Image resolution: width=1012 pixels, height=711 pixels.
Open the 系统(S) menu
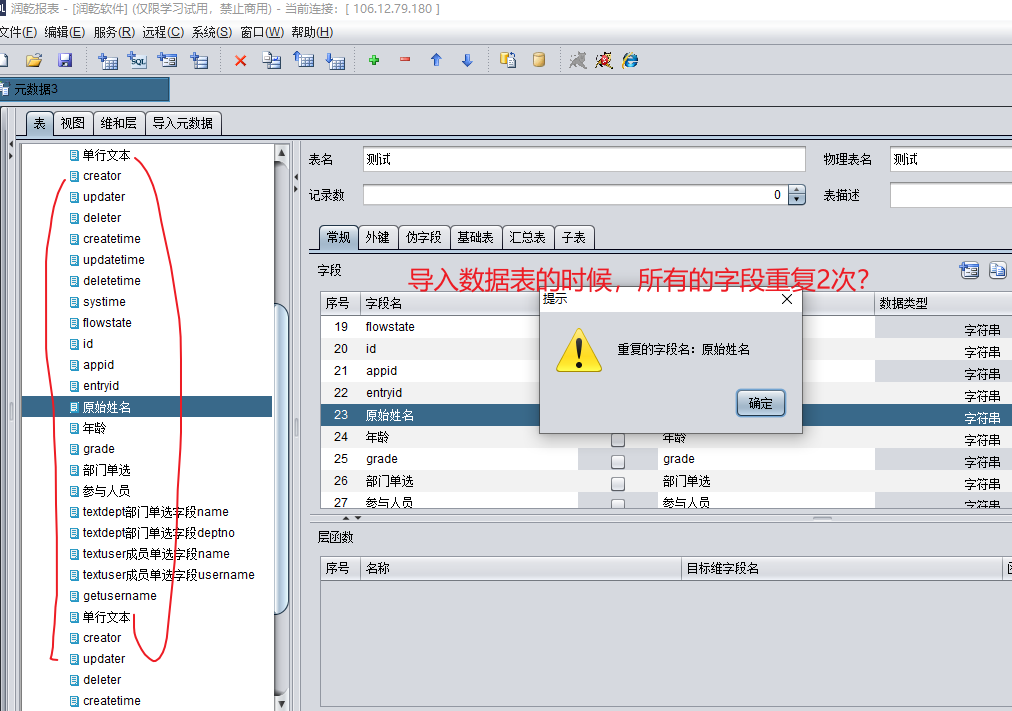click(212, 32)
